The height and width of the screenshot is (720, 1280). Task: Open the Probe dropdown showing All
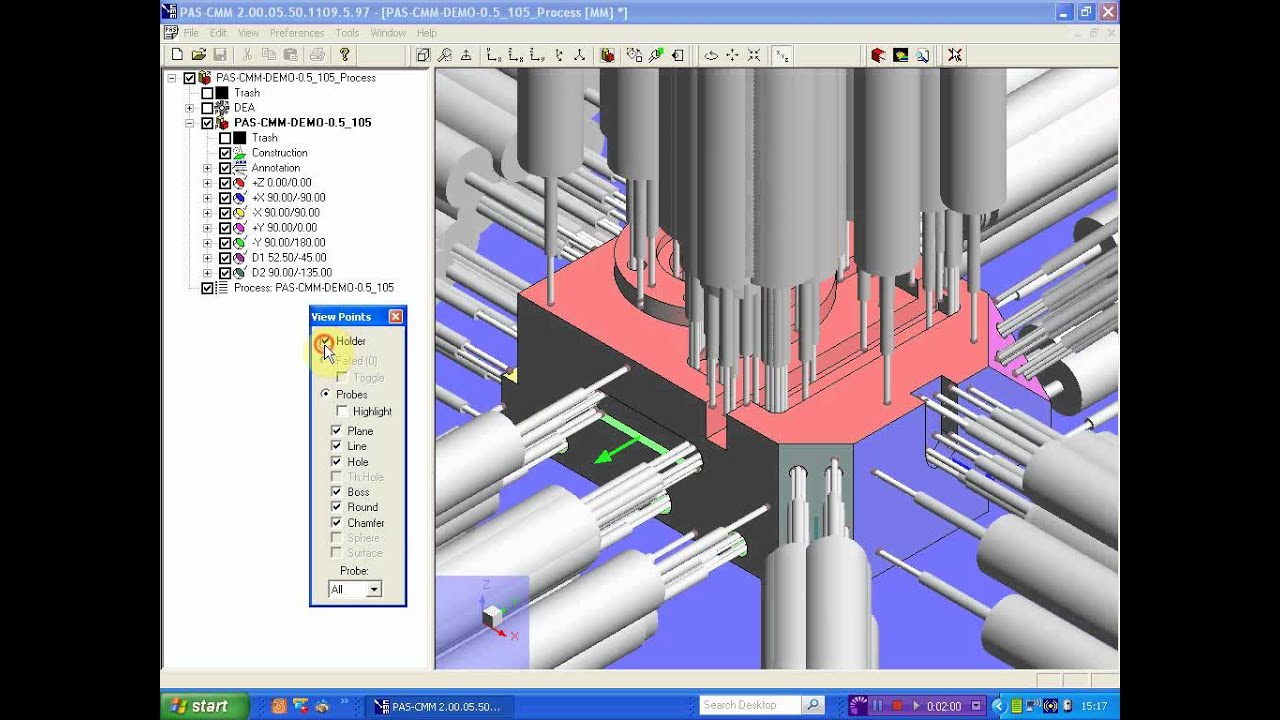click(374, 590)
